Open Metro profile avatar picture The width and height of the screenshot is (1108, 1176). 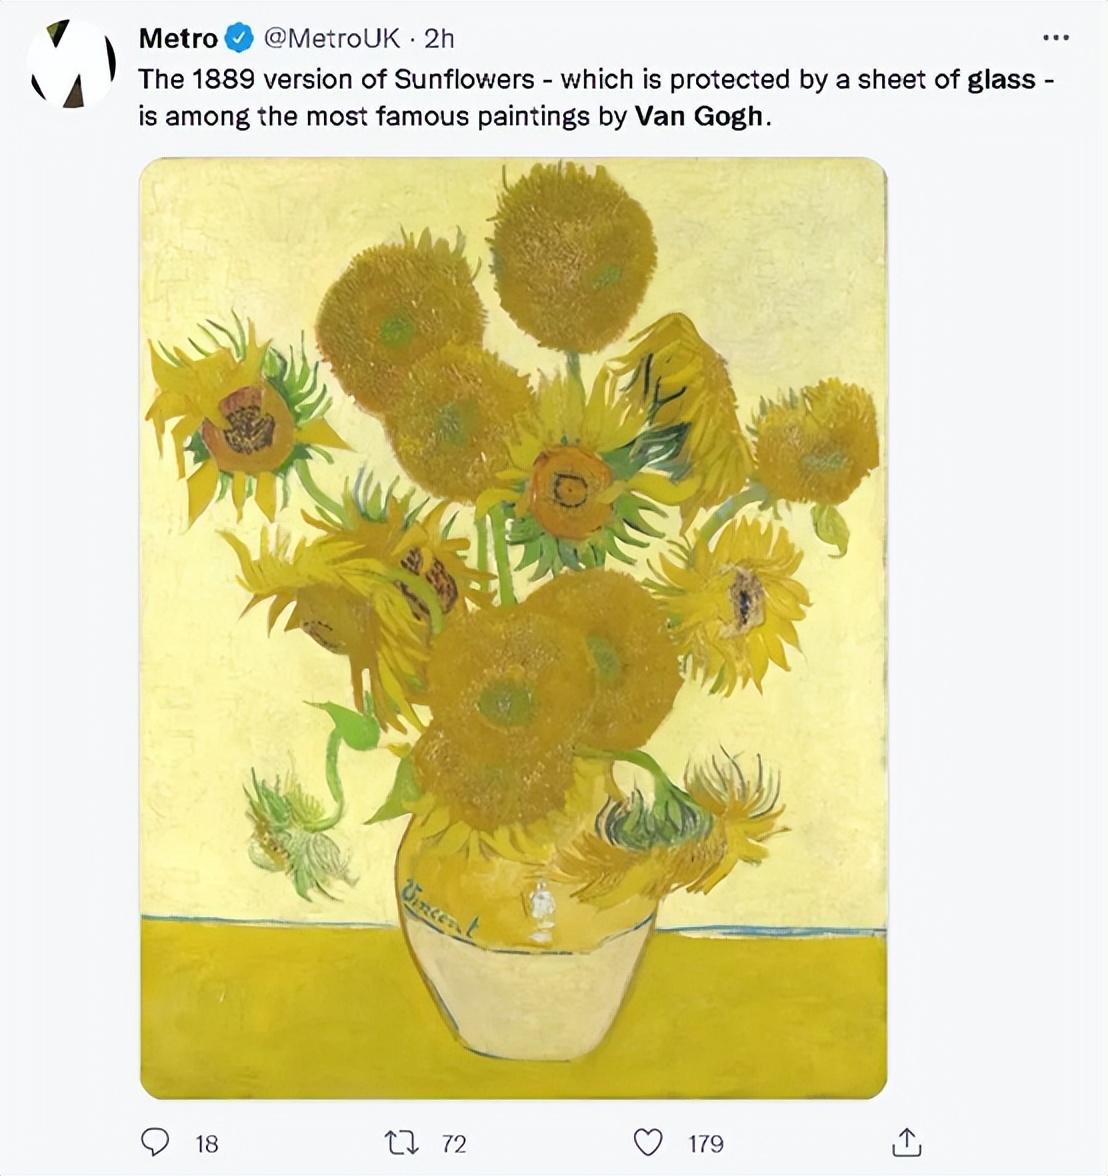tap(72, 63)
